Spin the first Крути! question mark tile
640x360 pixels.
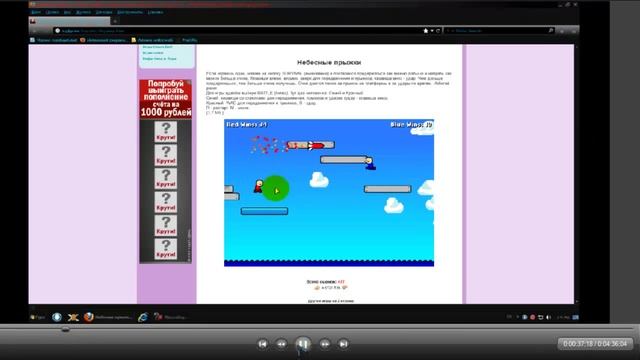tap(166, 132)
